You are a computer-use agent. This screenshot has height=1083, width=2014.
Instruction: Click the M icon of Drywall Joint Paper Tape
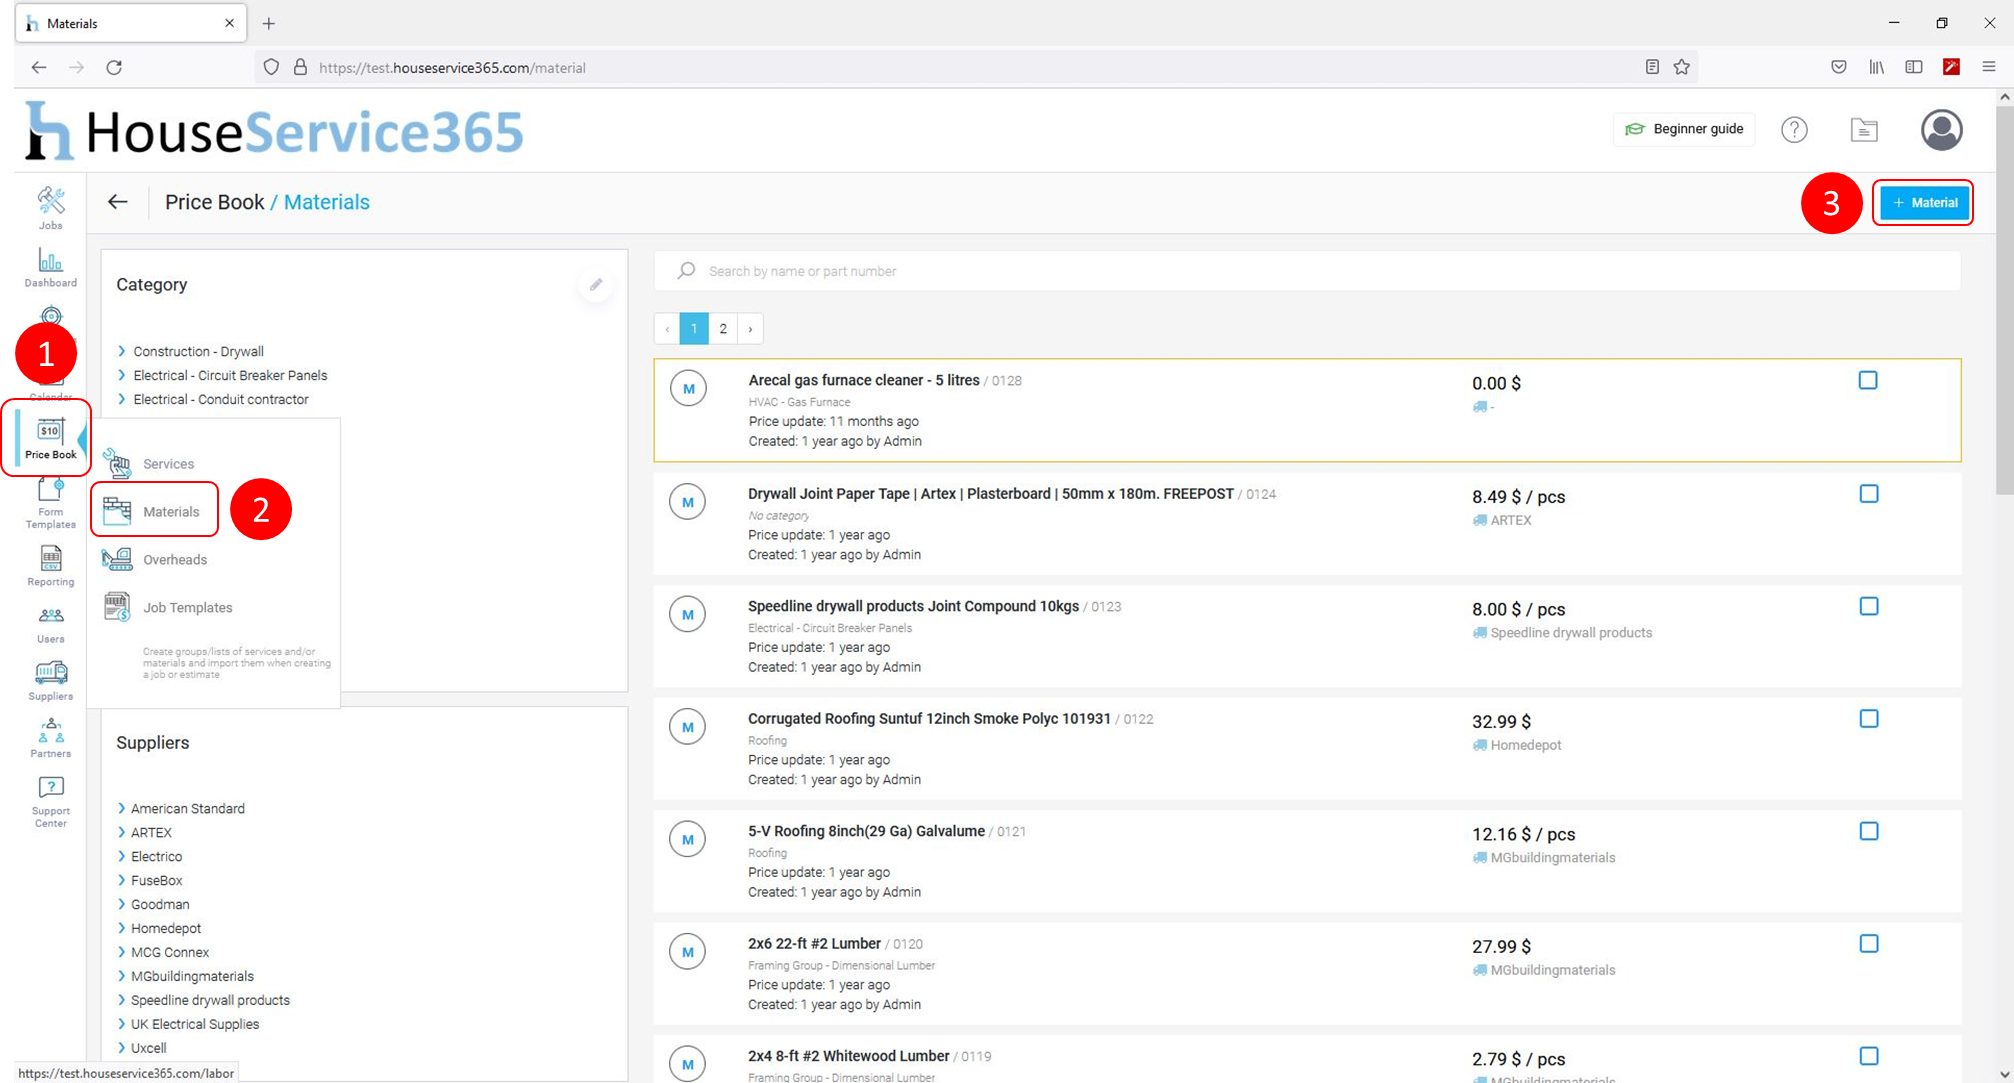688,502
